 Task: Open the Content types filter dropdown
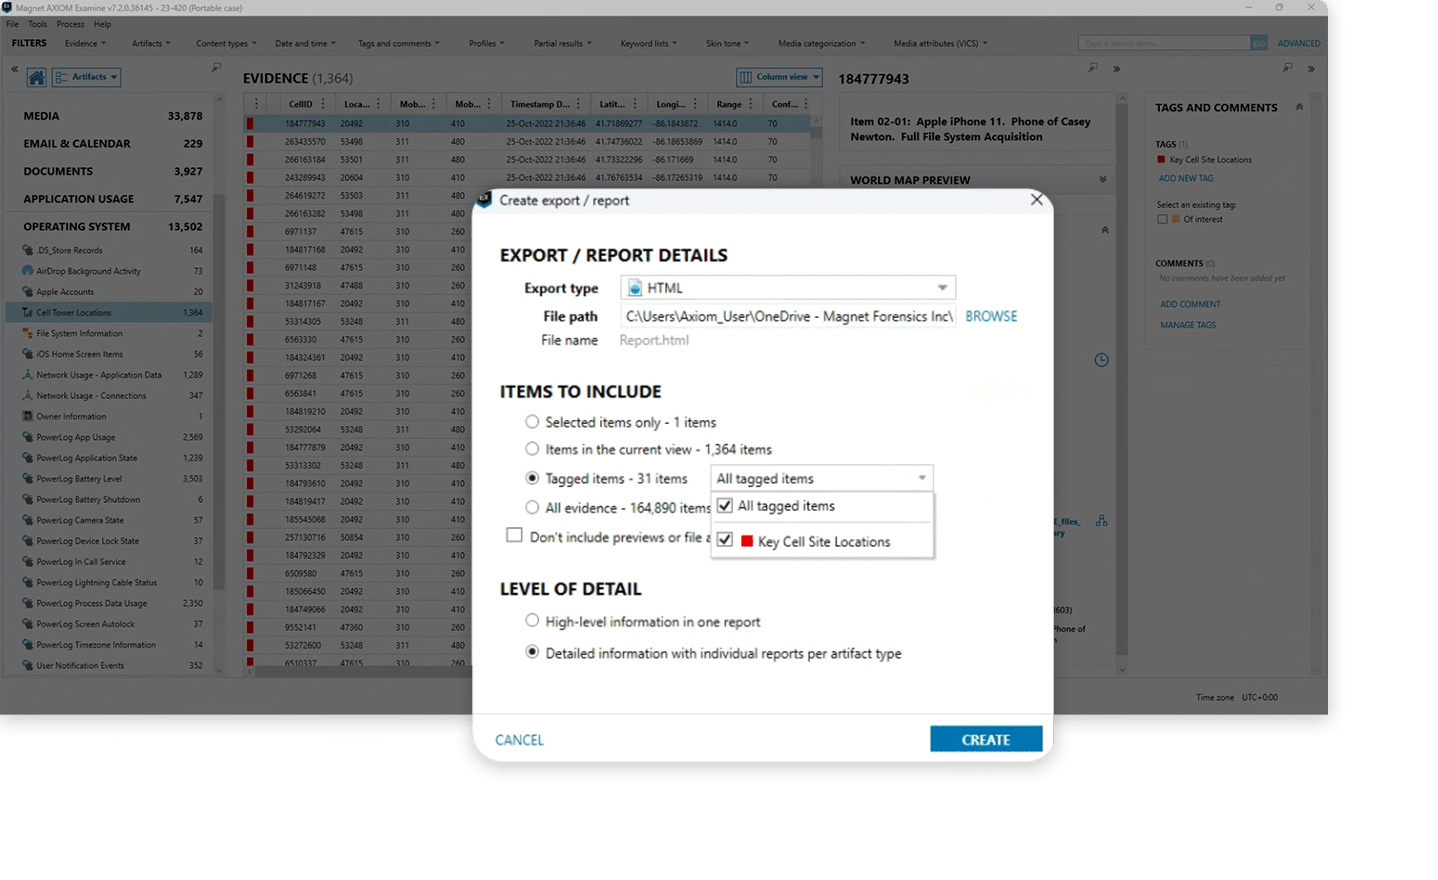226,43
